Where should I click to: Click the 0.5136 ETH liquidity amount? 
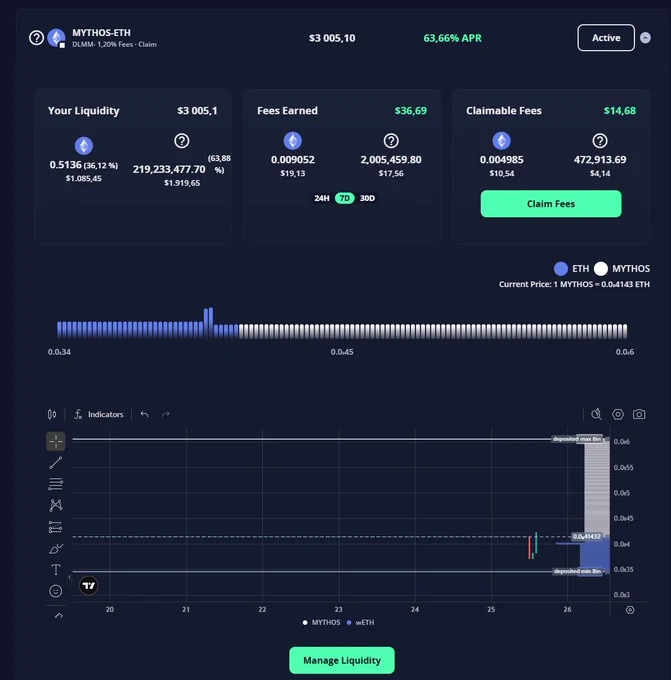pos(65,165)
